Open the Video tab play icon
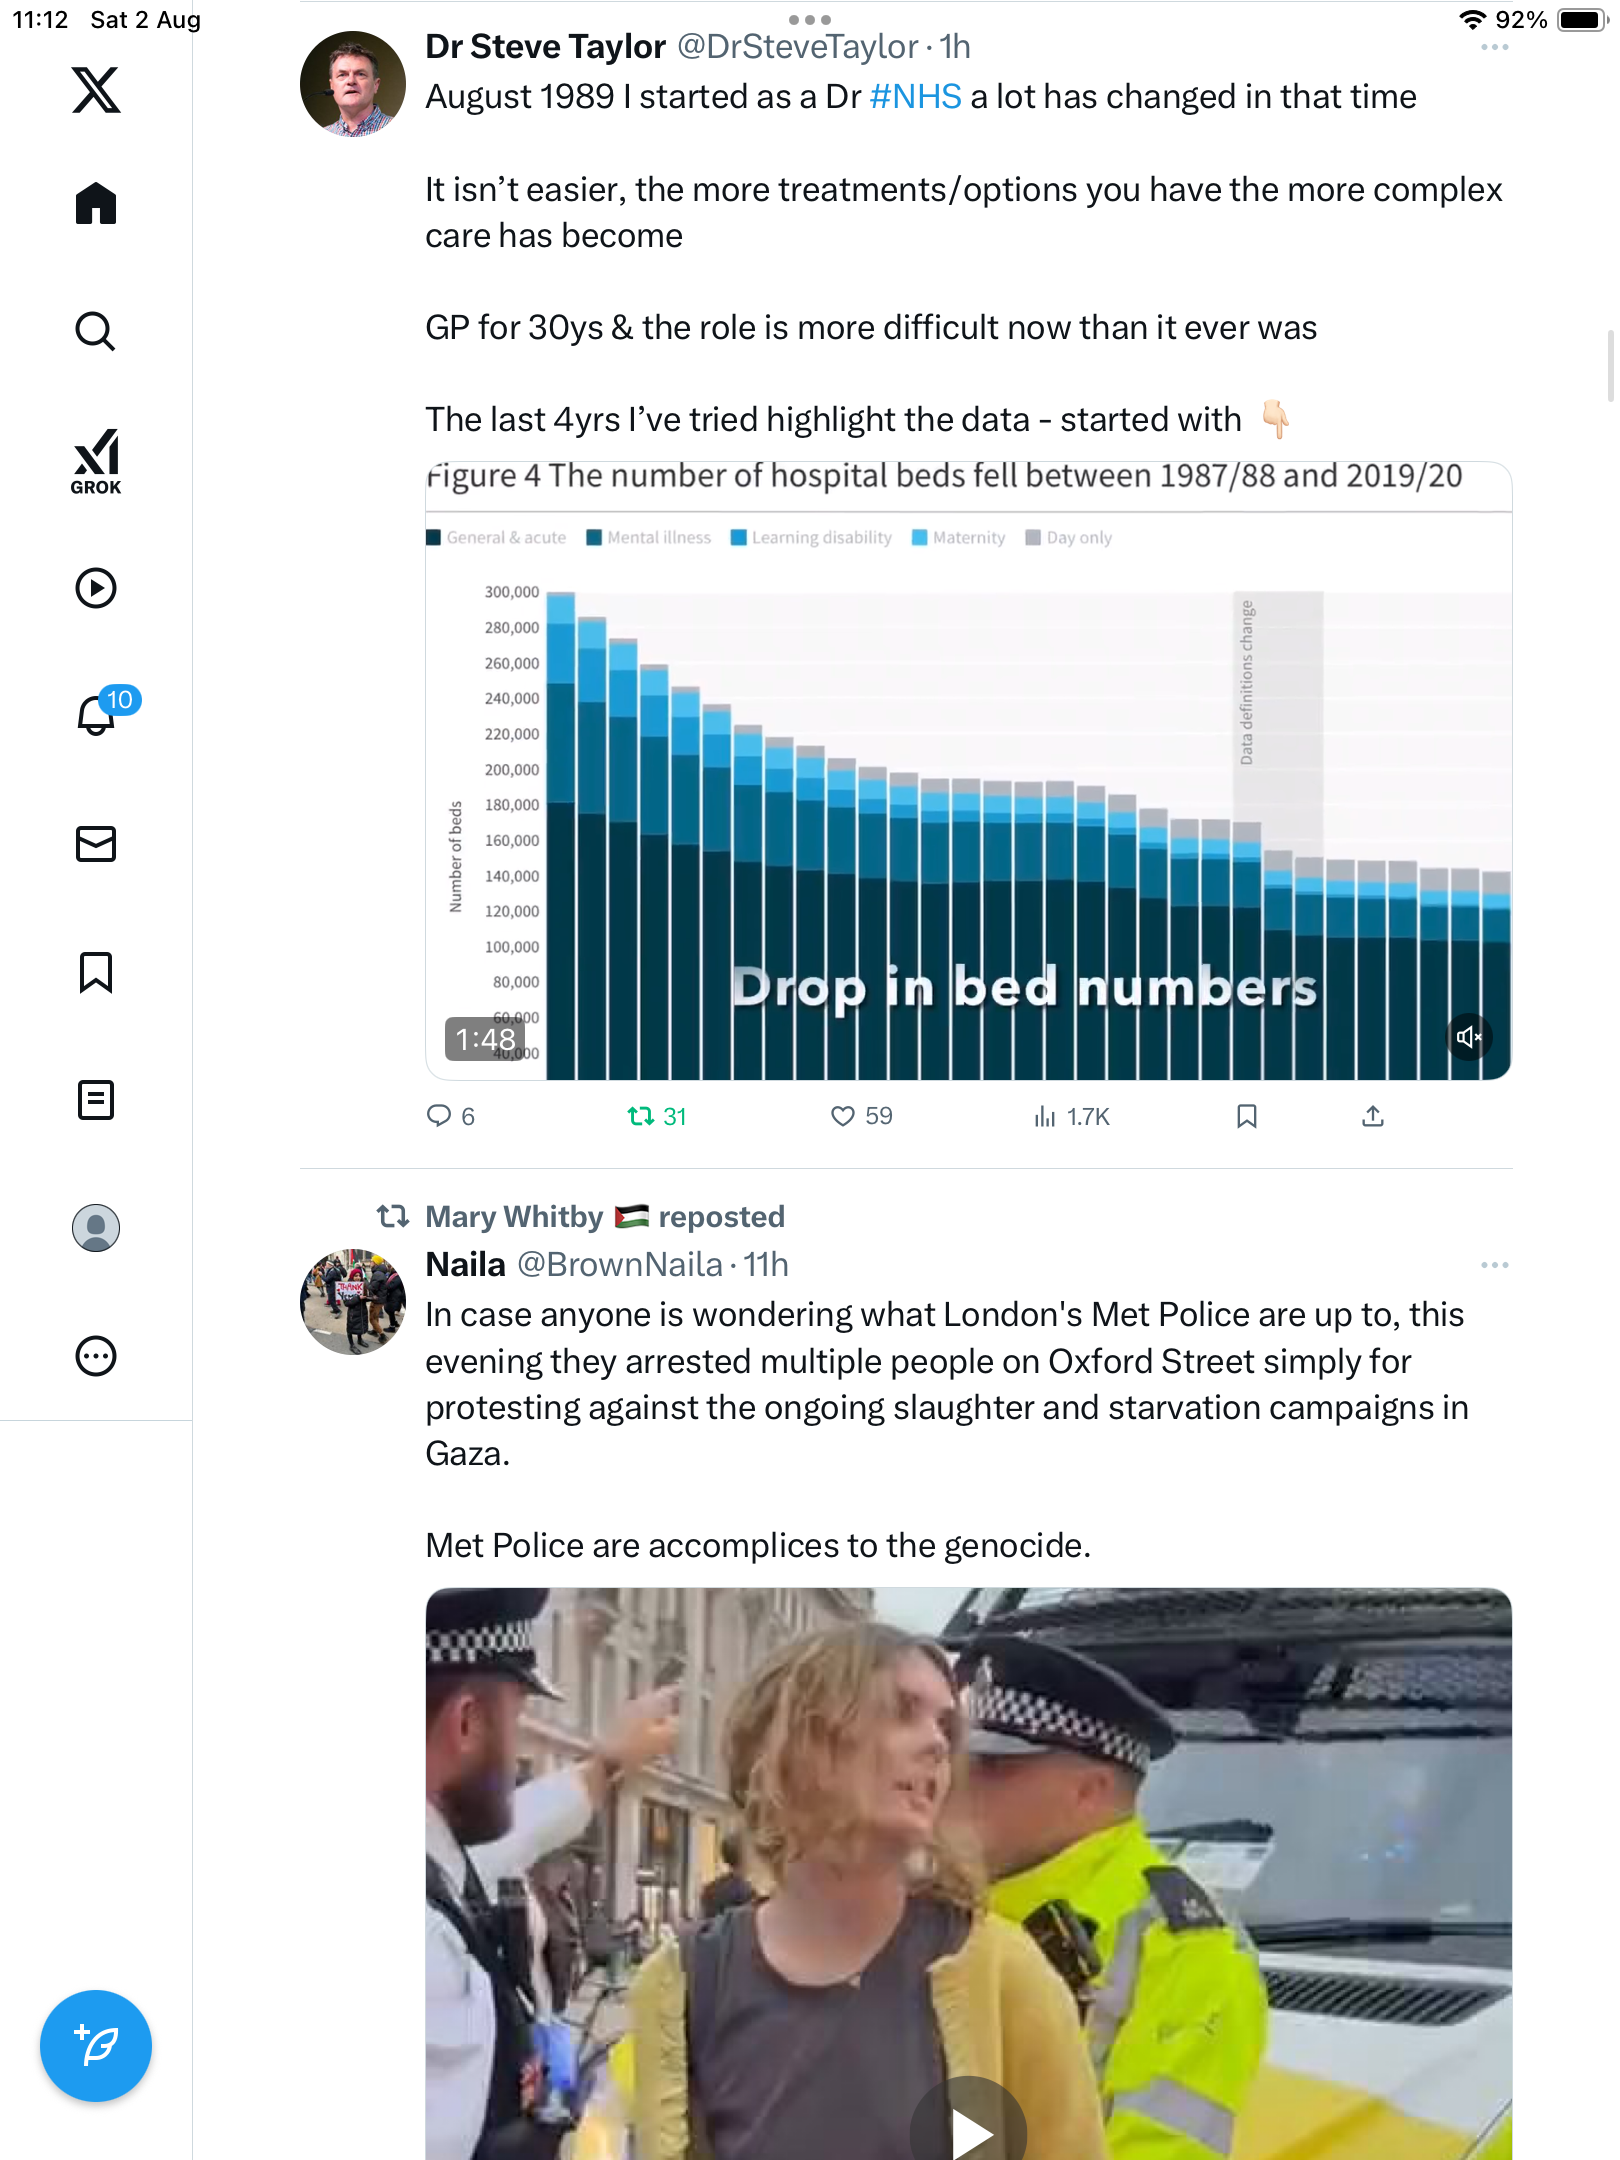The height and width of the screenshot is (2160, 1620). click(x=96, y=588)
